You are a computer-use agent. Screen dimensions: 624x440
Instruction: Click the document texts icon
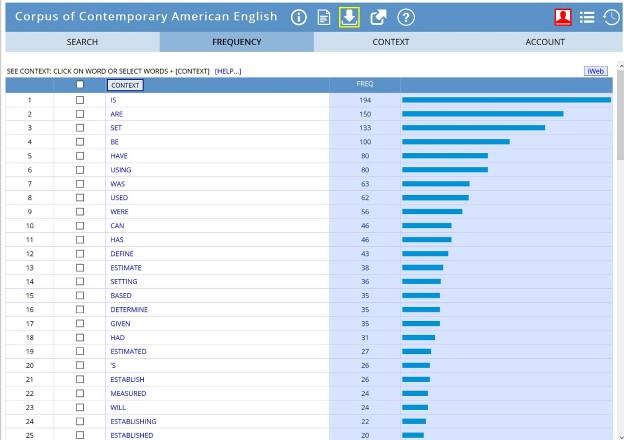[x=324, y=17]
